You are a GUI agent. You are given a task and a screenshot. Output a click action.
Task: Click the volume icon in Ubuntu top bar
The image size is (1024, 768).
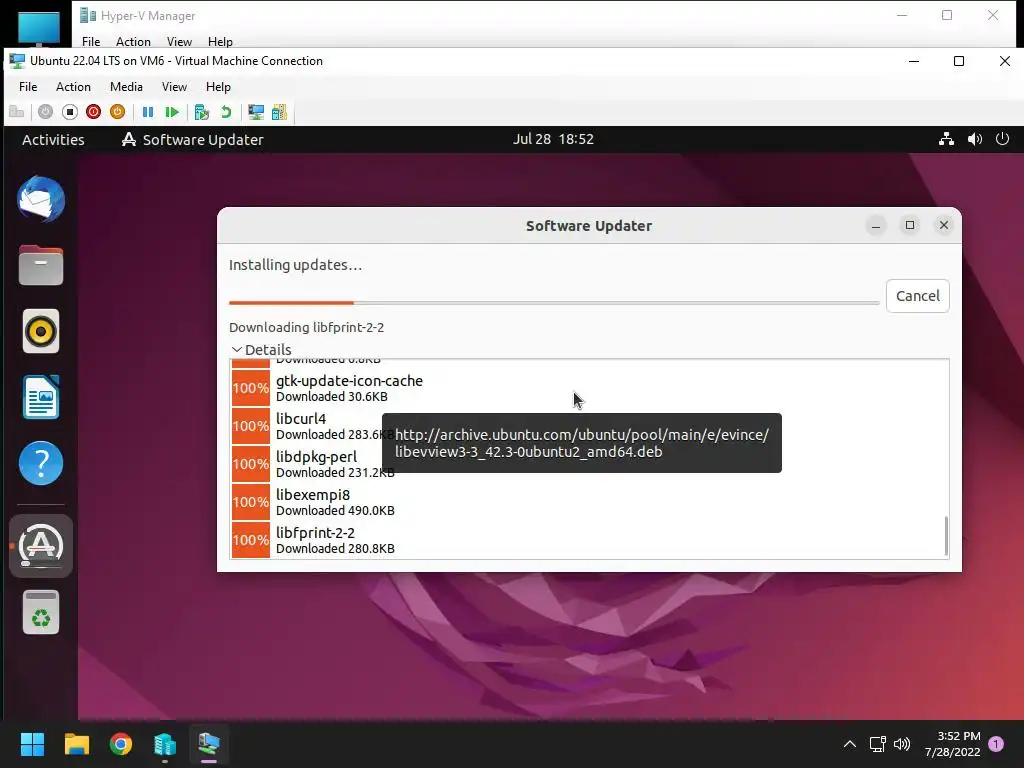[974, 139]
